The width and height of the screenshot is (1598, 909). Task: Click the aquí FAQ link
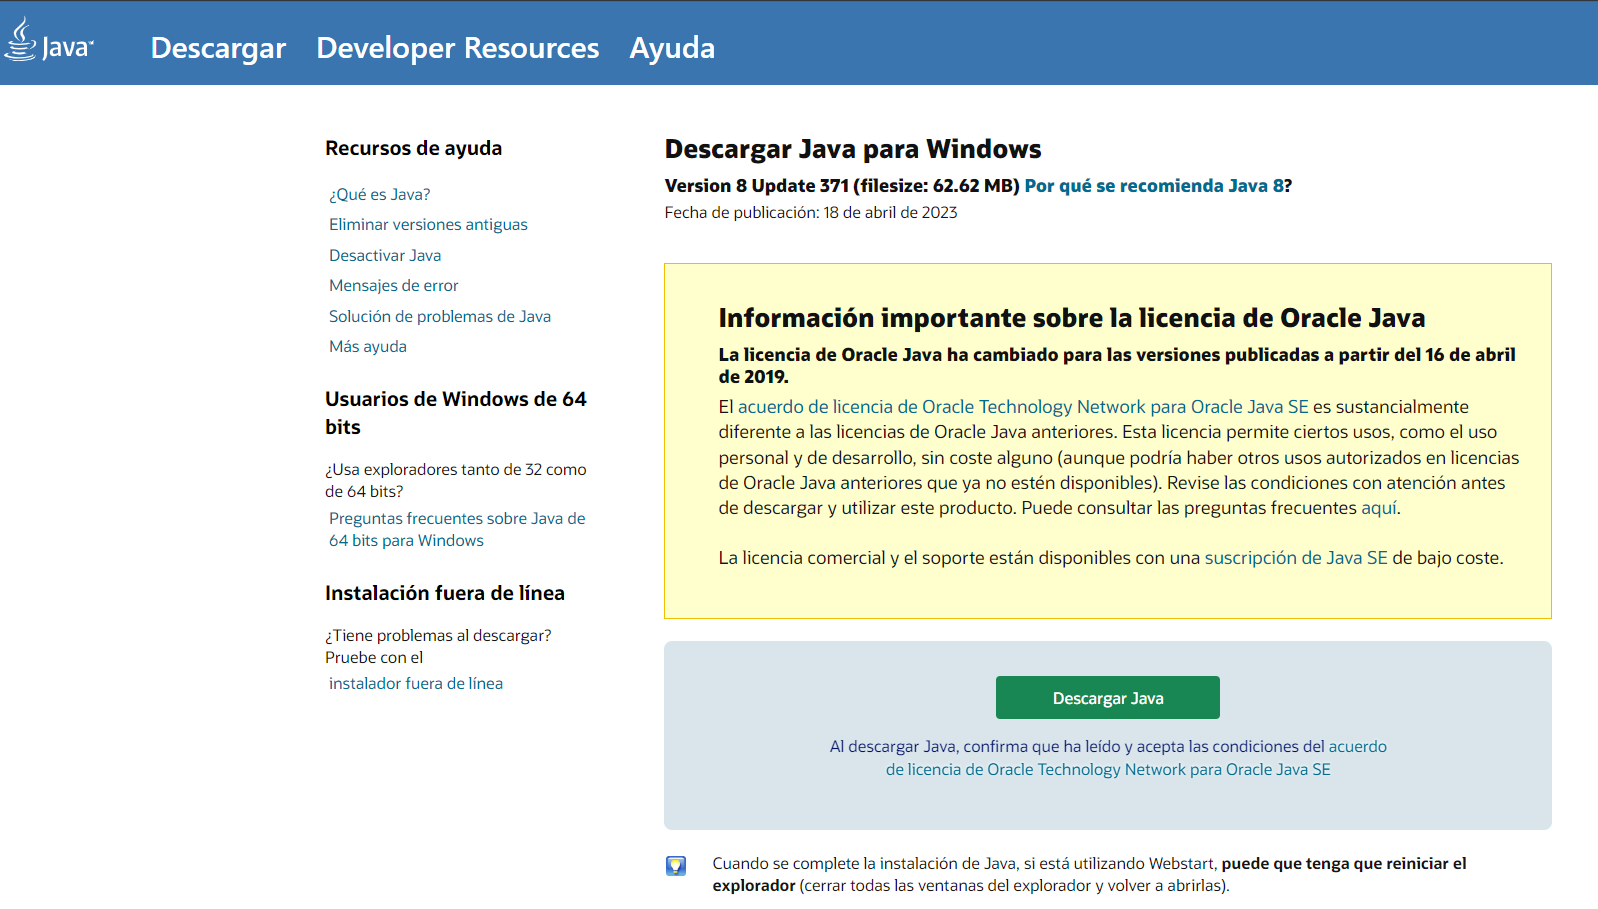(x=1379, y=508)
